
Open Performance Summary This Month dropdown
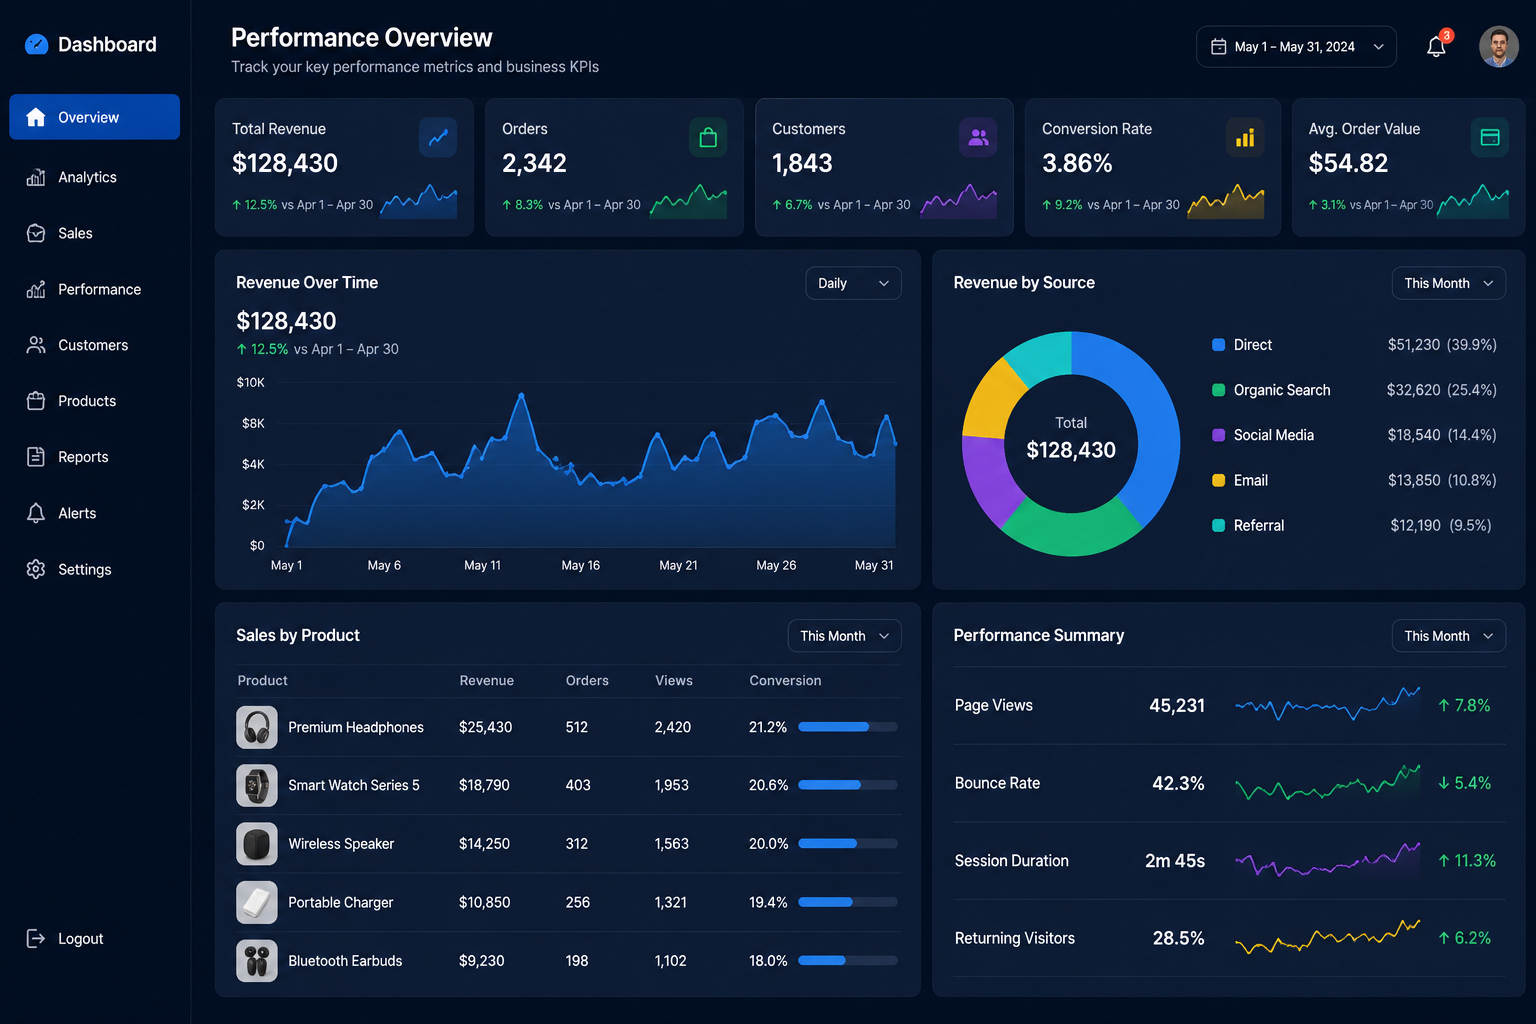click(x=1448, y=636)
